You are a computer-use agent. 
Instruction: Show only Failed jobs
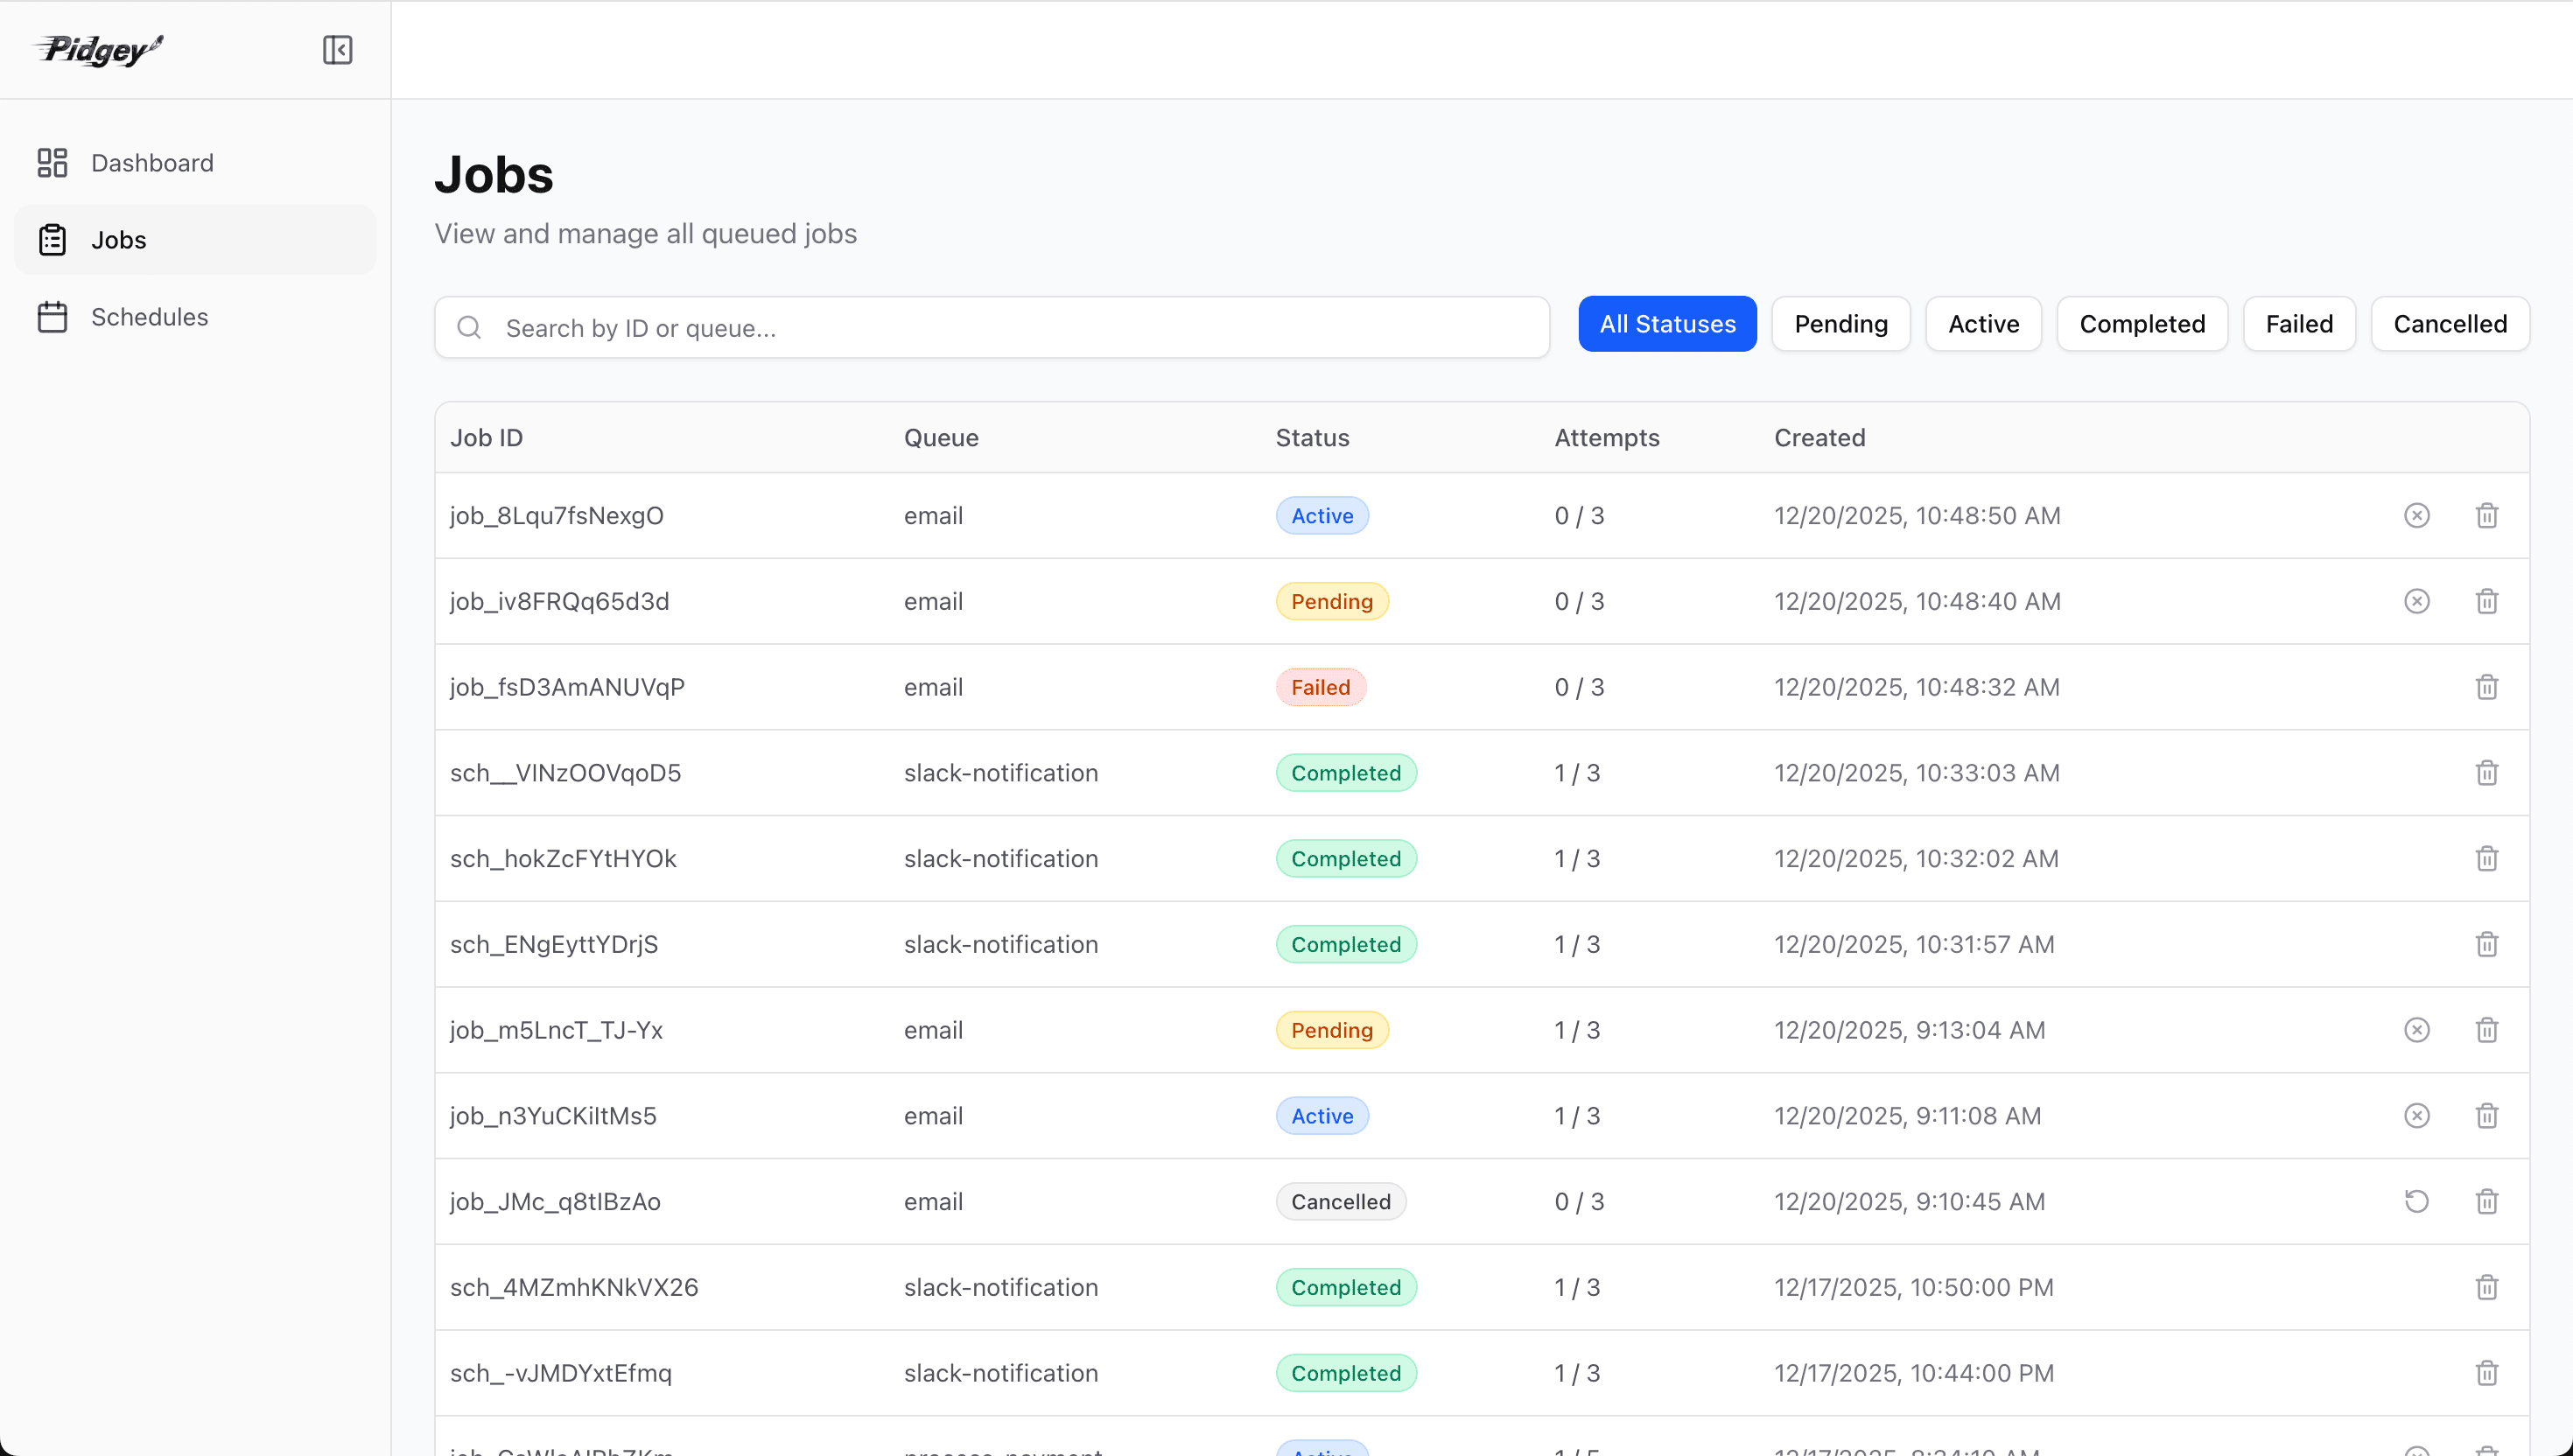click(x=2298, y=324)
